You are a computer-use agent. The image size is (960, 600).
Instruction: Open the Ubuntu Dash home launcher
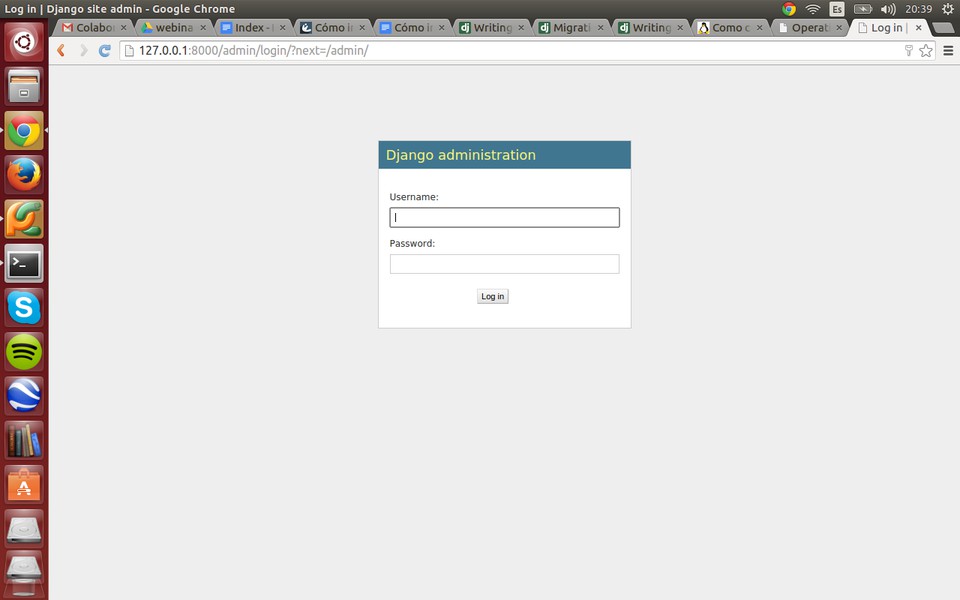(x=24, y=42)
